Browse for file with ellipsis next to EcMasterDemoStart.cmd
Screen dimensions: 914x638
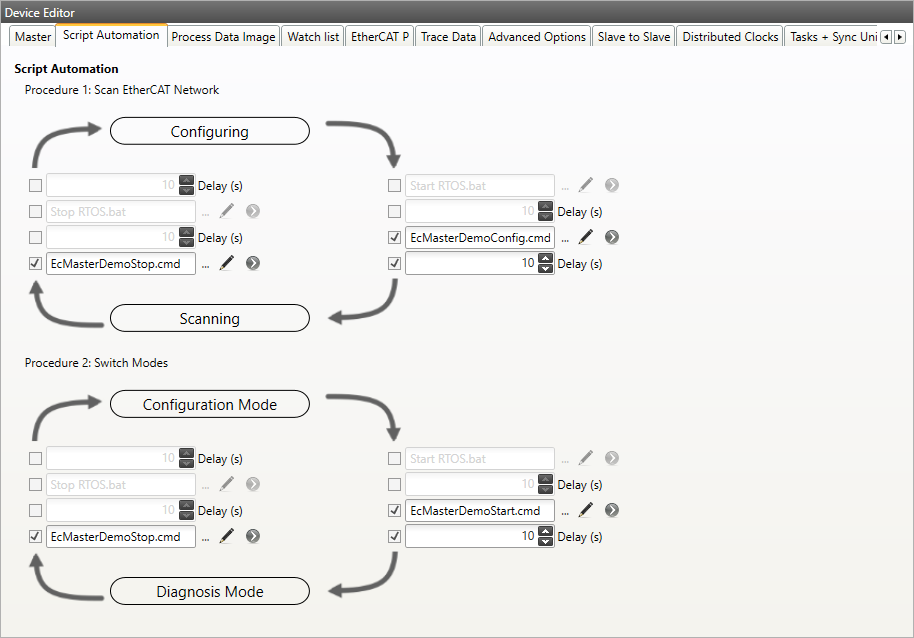[x=566, y=511]
